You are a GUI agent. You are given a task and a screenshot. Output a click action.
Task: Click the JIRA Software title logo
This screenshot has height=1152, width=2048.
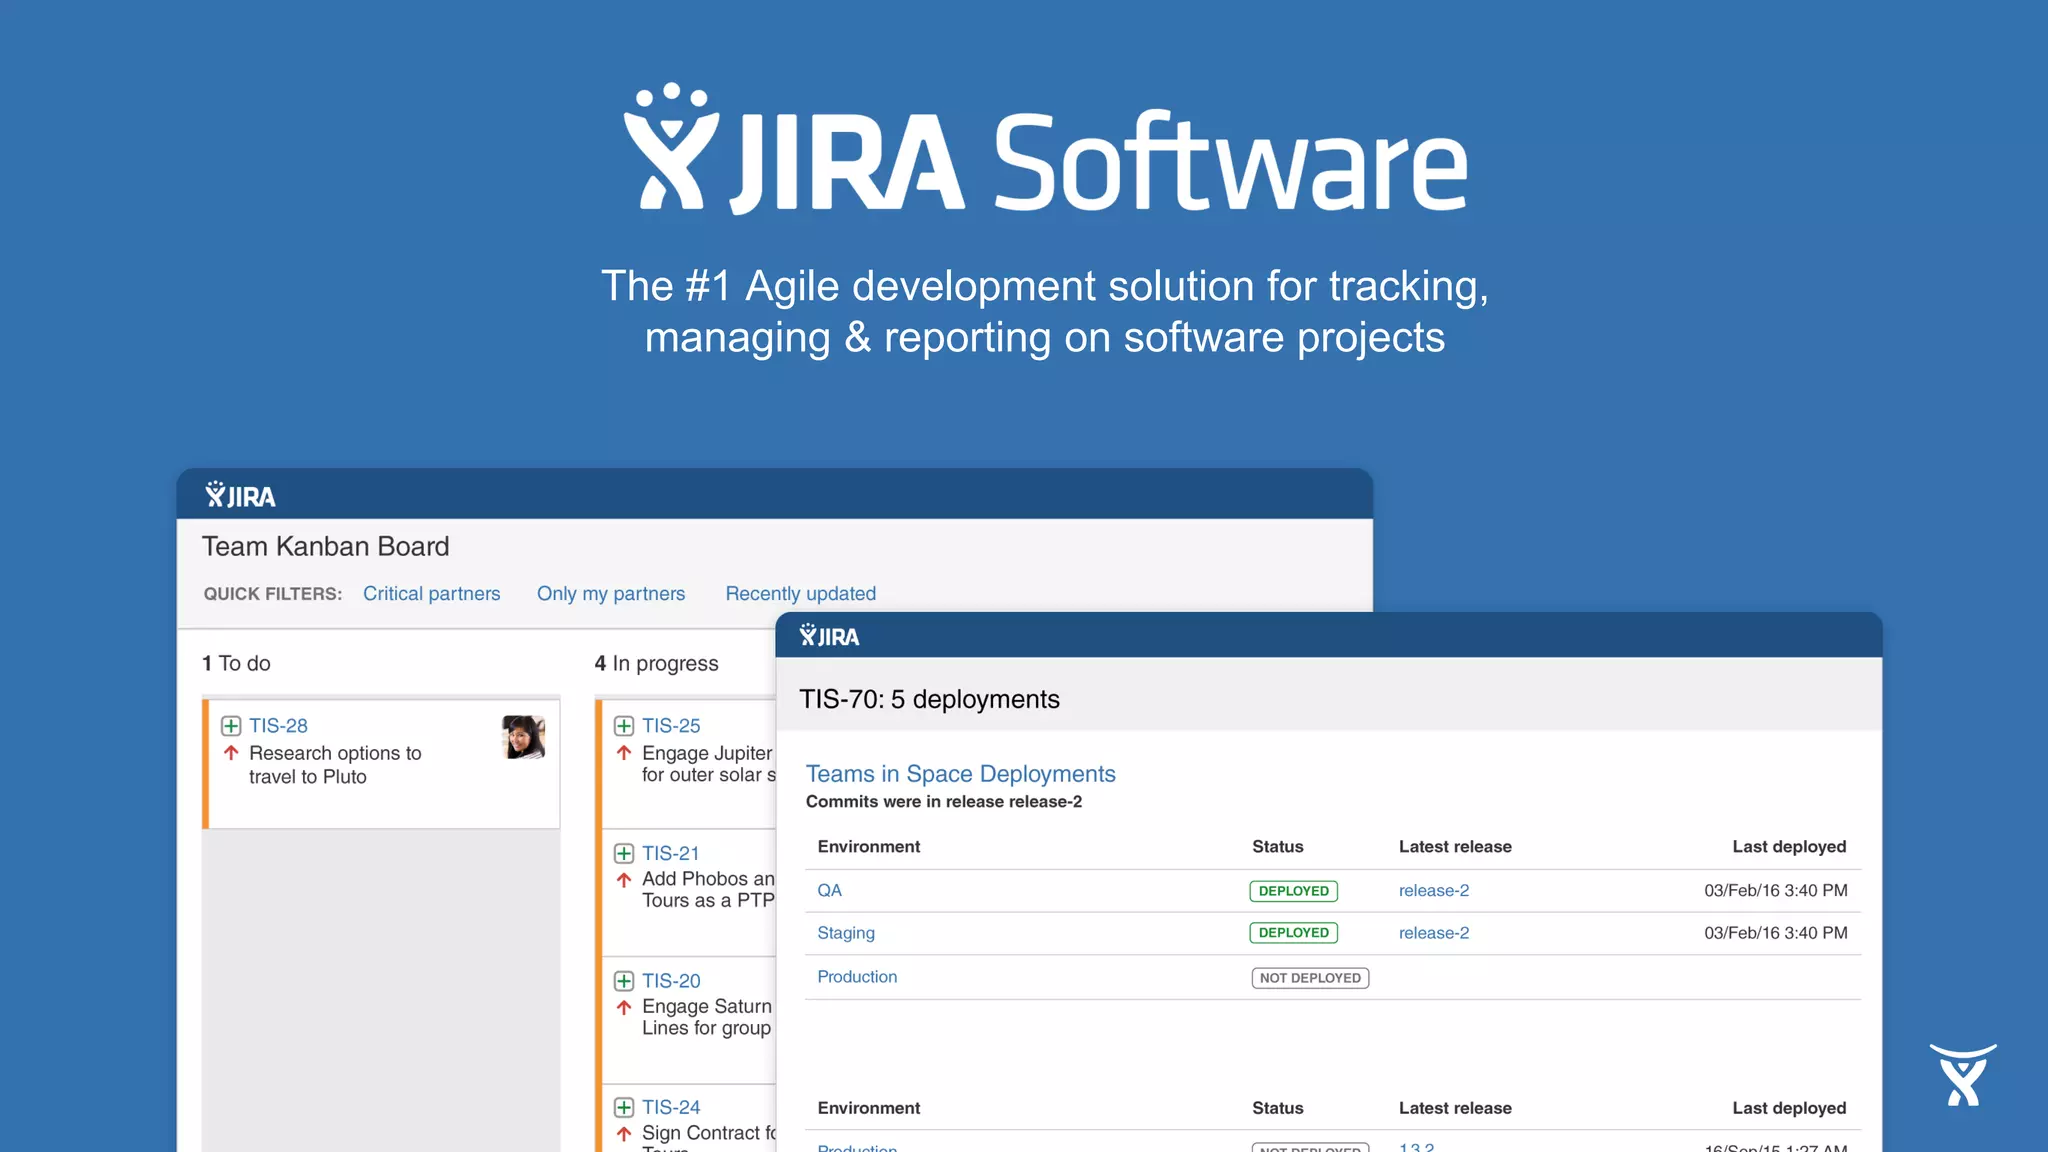1045,150
